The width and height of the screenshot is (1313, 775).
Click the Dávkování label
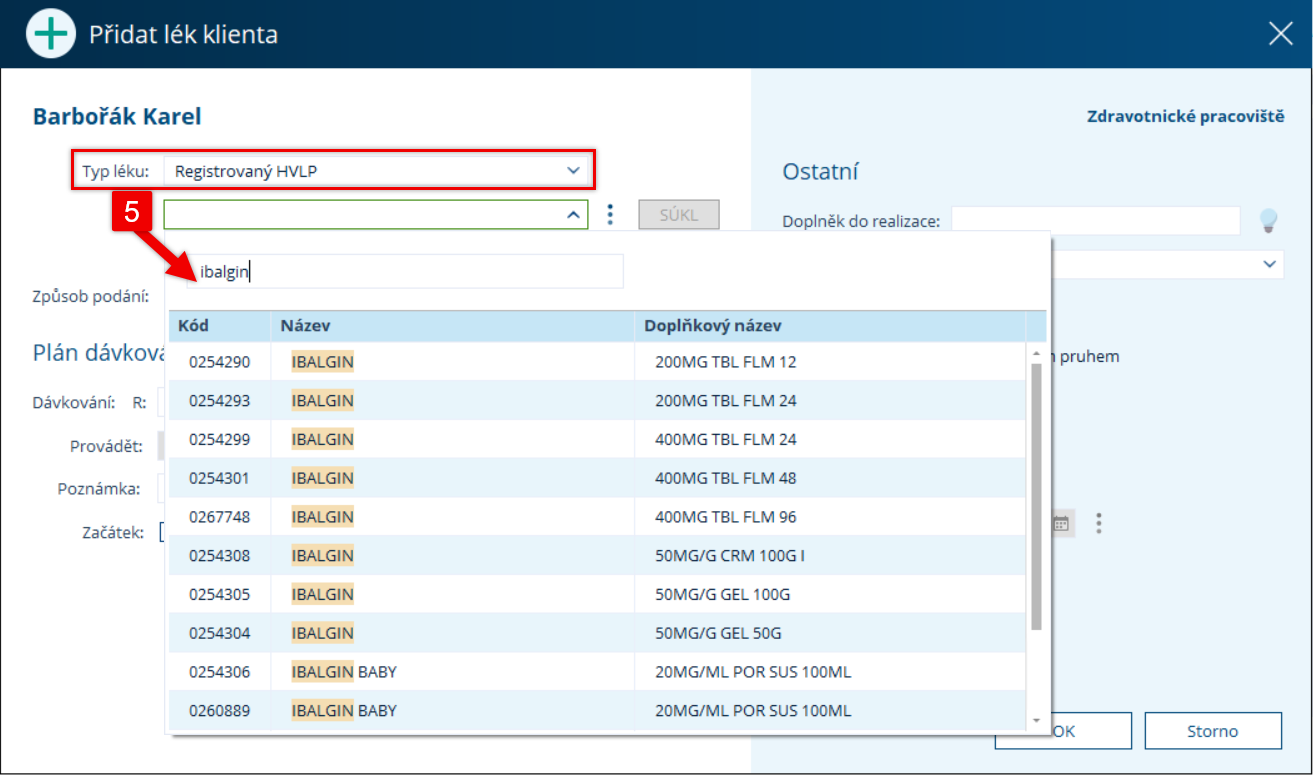[x=73, y=402]
